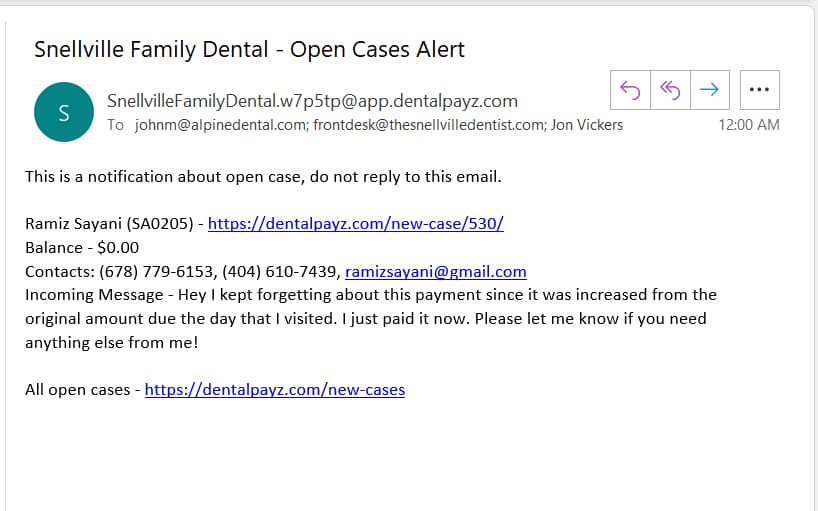Click recipient Jon Vickers

pos(587,125)
